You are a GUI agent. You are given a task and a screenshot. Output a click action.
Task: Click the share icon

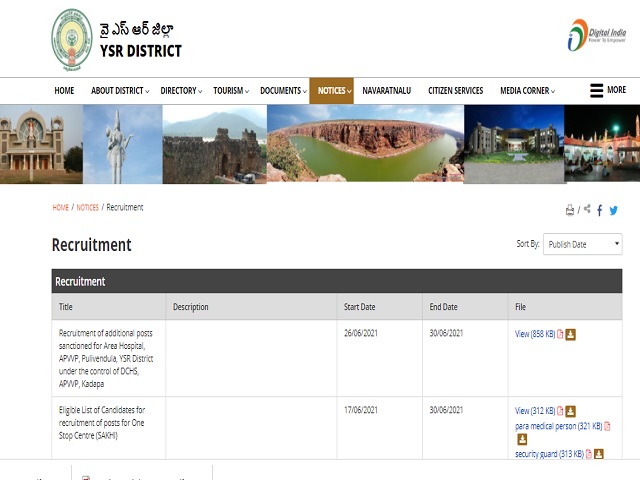tap(587, 210)
